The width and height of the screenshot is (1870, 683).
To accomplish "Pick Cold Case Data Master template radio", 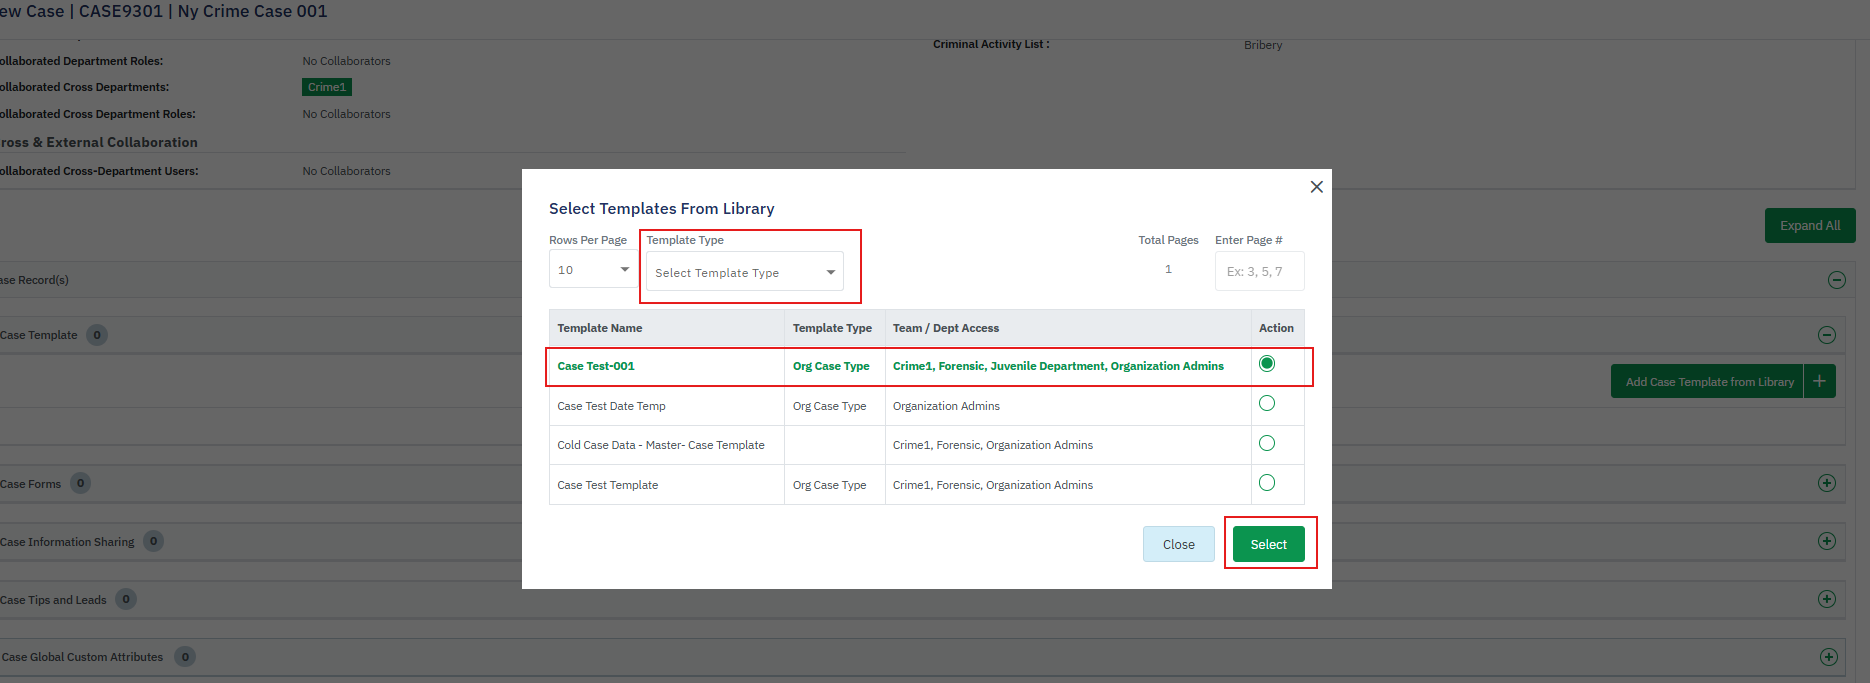I will pos(1267,444).
